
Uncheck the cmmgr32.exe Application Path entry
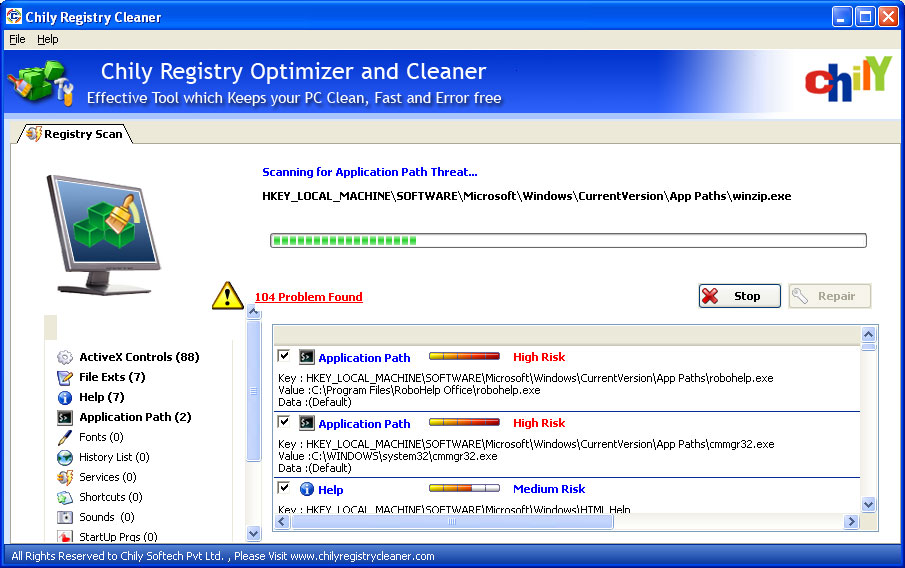point(283,421)
